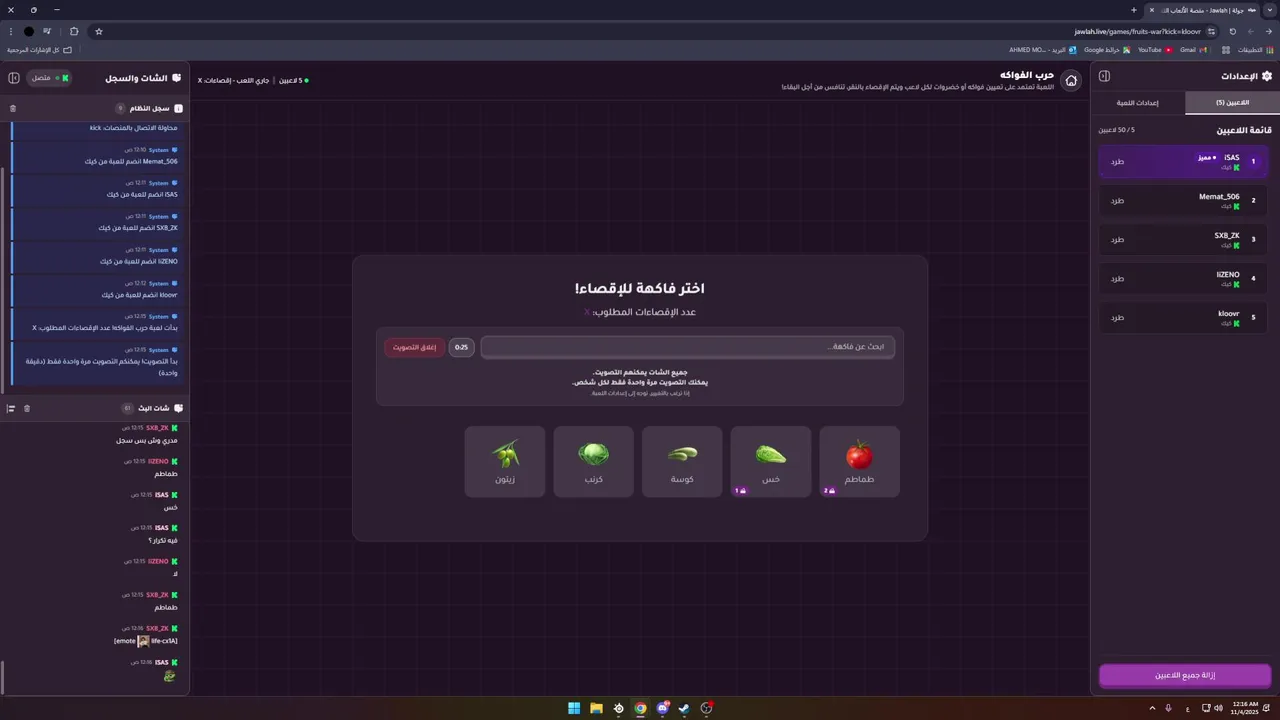
Task: Open the Windows Start menu
Action: (574, 708)
